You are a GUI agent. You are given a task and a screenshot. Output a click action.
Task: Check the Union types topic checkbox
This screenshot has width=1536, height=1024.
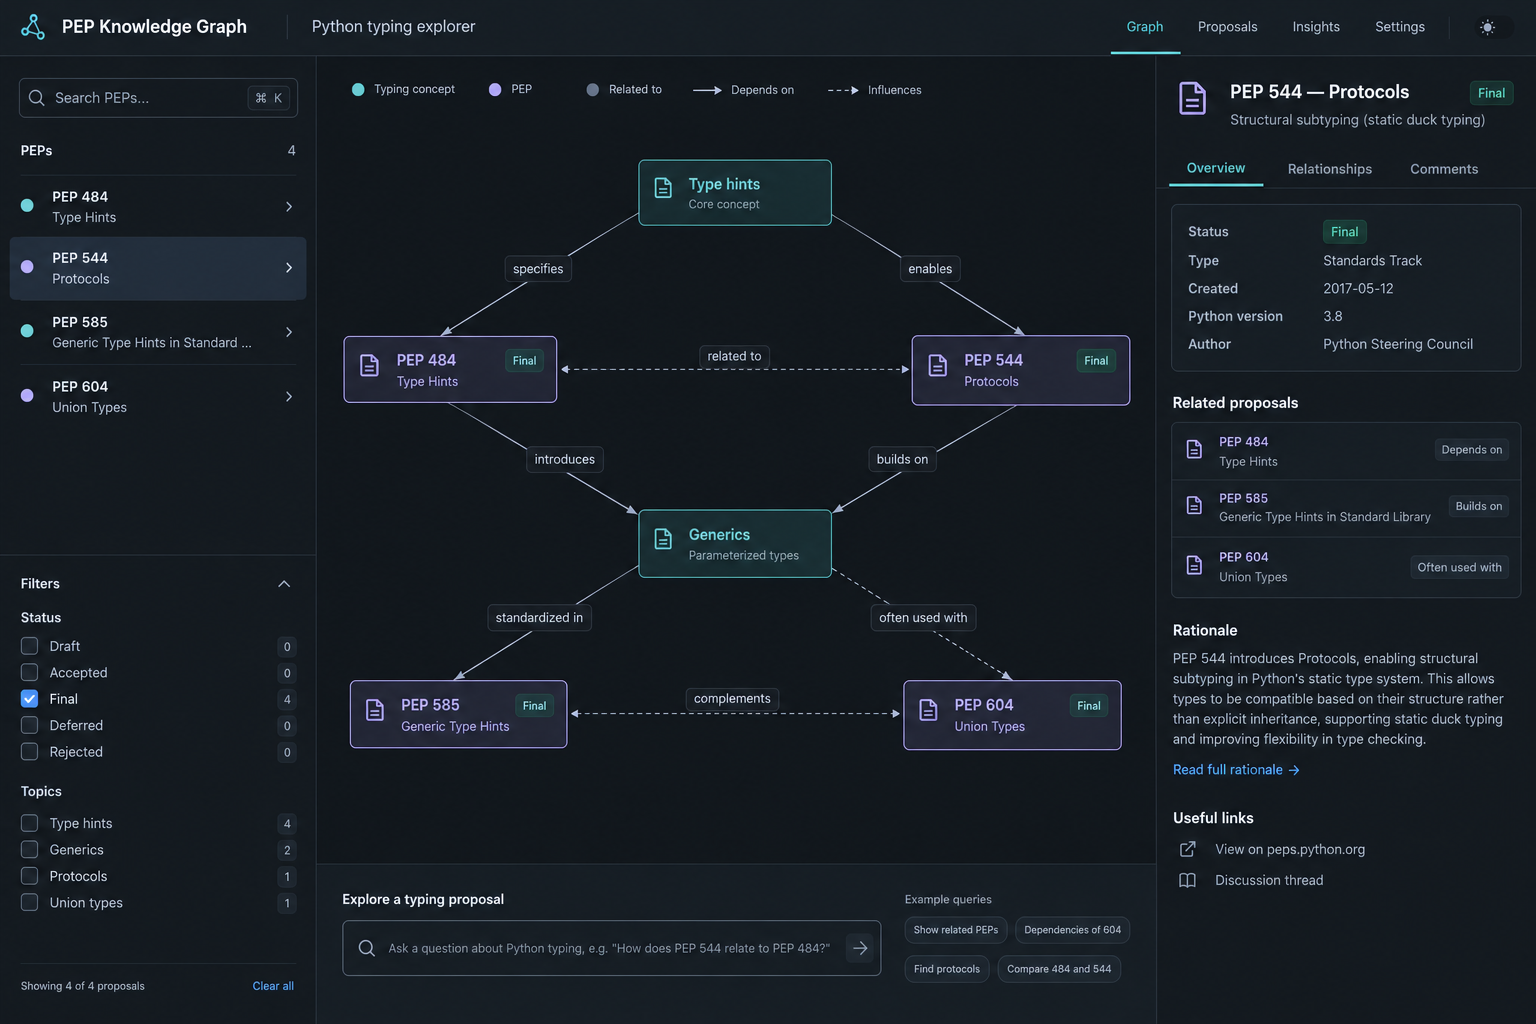pyautogui.click(x=30, y=902)
